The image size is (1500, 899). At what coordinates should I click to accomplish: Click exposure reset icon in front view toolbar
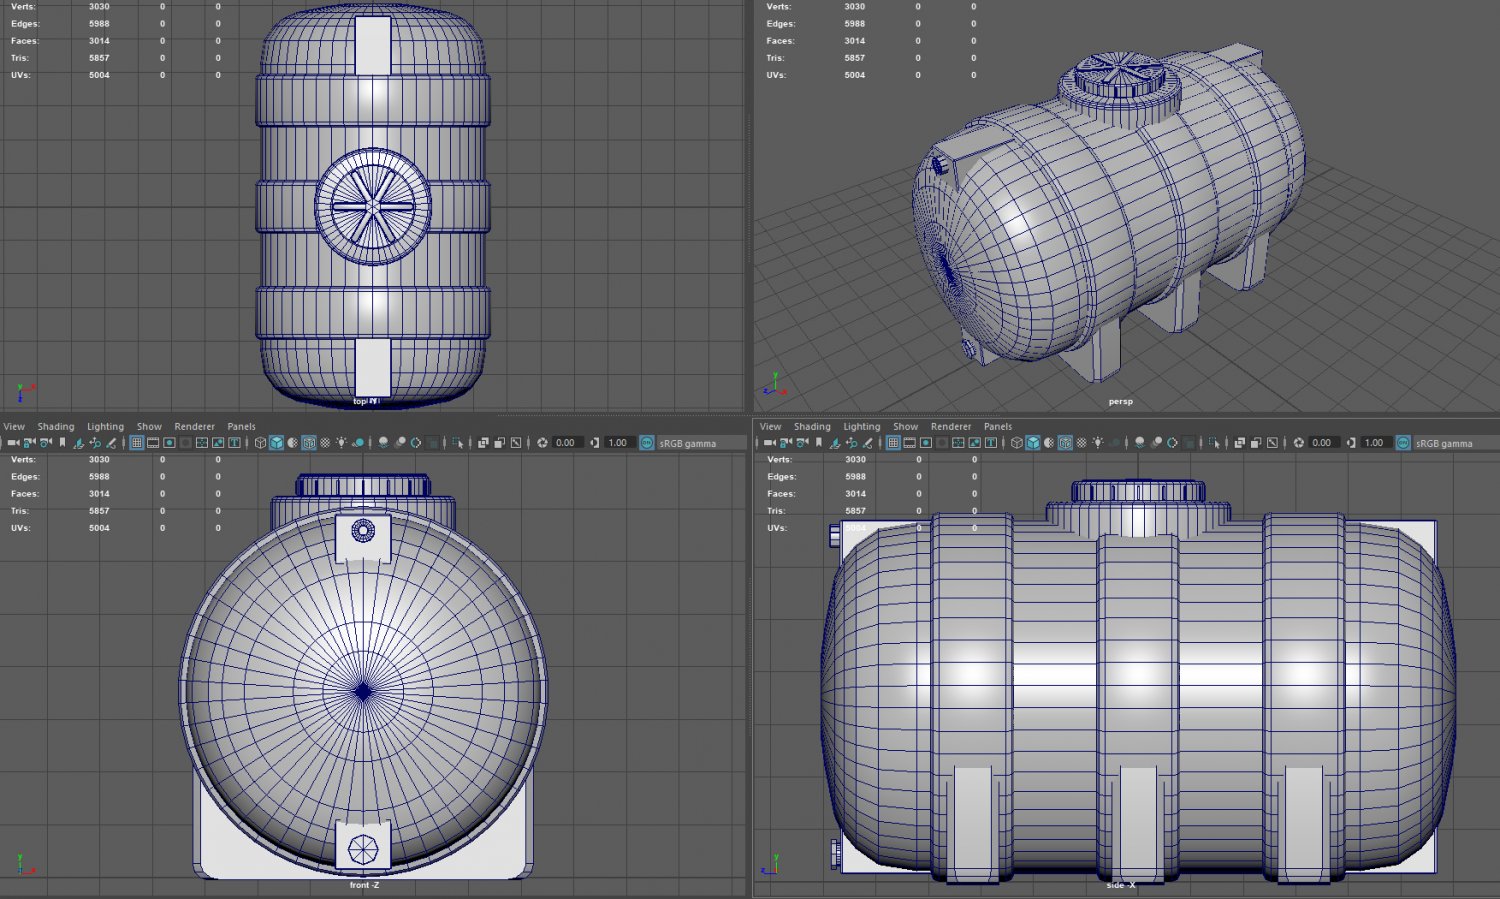542,443
